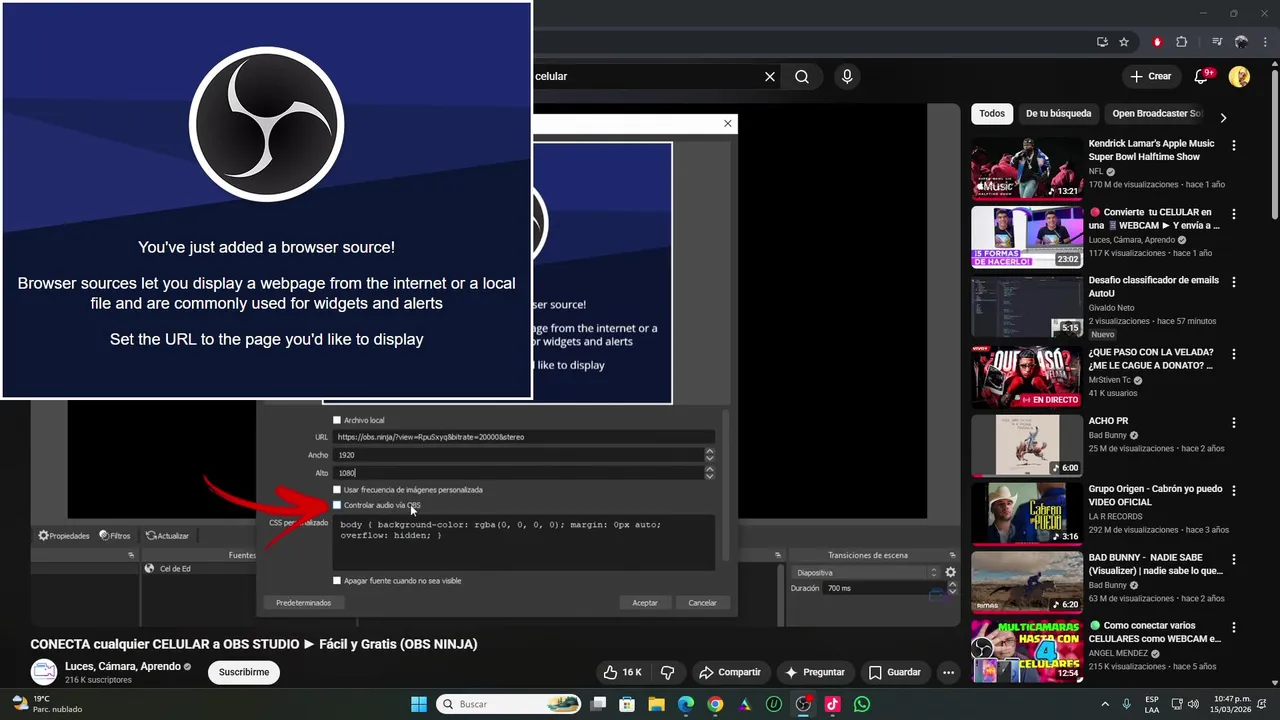Expand the system tray hidden icons chevron
The height and width of the screenshot is (720, 1280).
click(1105, 704)
